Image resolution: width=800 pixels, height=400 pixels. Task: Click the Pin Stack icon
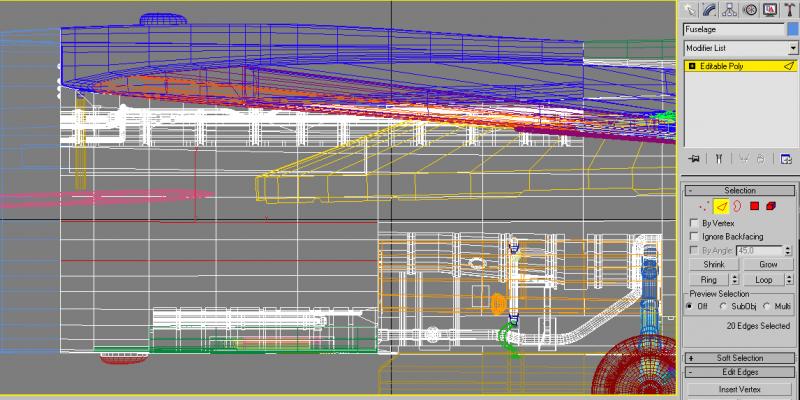click(x=693, y=159)
